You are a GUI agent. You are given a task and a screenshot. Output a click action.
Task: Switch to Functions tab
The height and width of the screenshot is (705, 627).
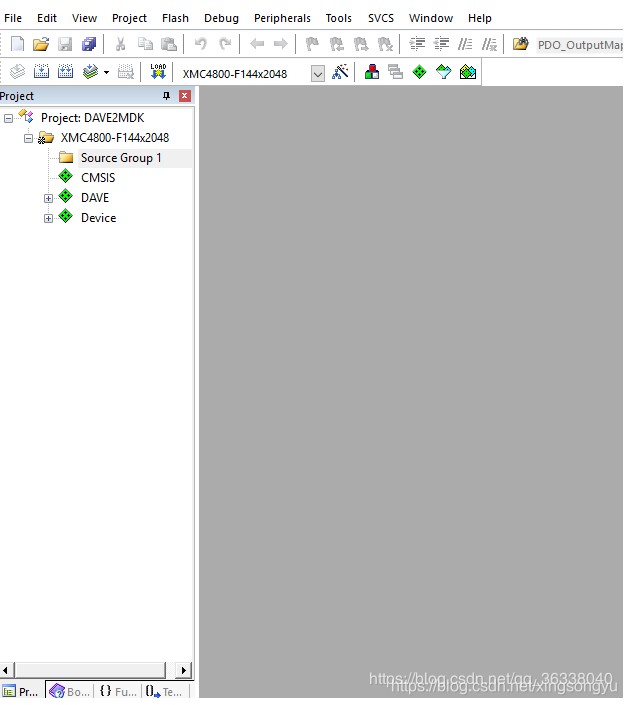pyautogui.click(x=118, y=692)
